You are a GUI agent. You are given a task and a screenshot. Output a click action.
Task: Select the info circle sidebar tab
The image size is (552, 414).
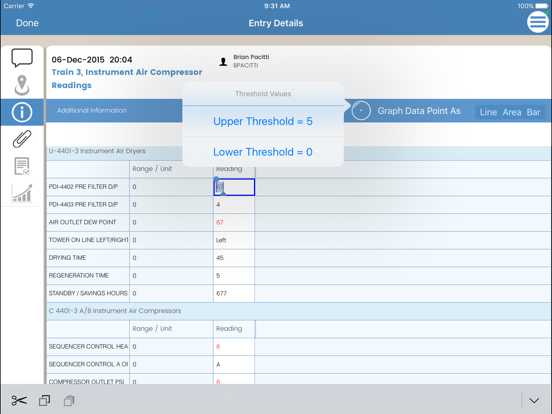tap(22, 112)
